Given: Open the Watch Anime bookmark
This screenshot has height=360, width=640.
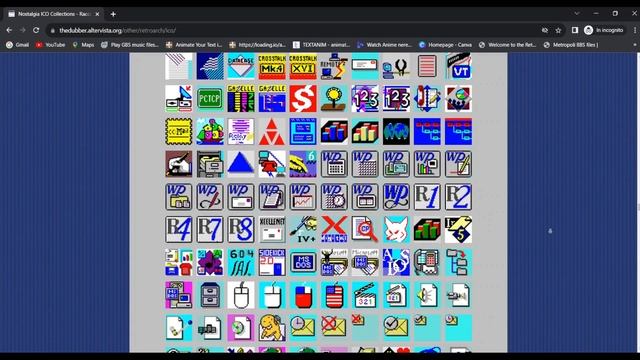Looking at the screenshot, I should coord(384,45).
